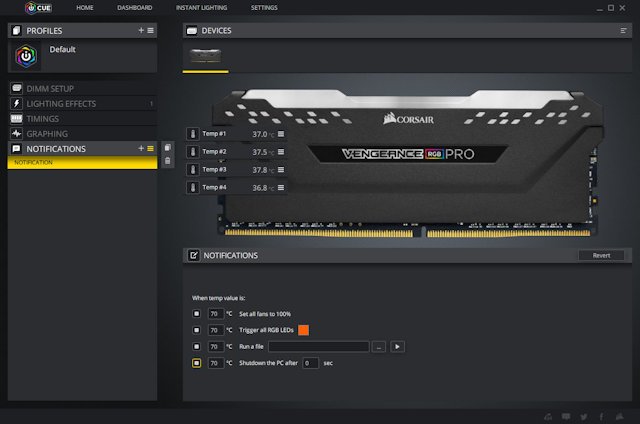The width and height of the screenshot is (640, 424).
Task: Enable Trigger all RGB LEDs checkbox
Action: 196,330
